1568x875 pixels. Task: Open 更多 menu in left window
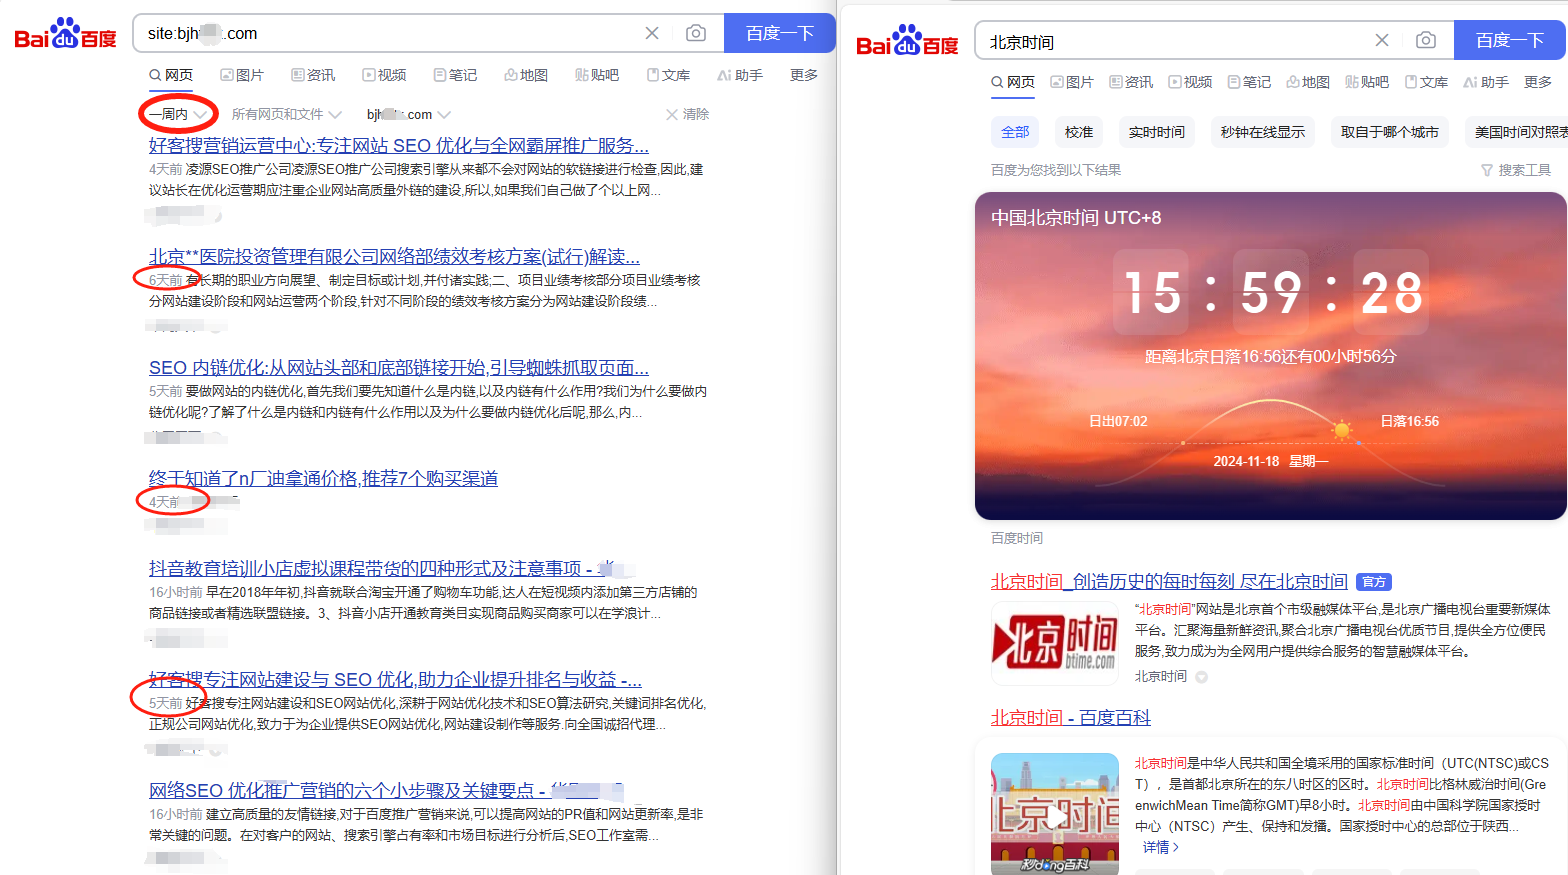click(x=804, y=75)
